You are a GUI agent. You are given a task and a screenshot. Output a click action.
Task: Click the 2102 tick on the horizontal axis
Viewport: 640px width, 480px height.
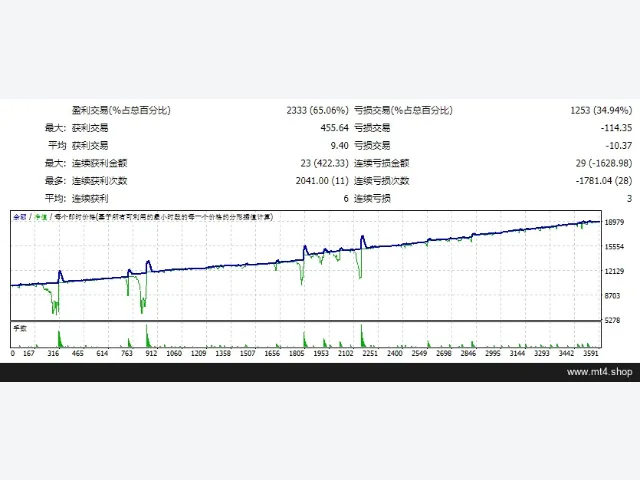[x=345, y=353]
